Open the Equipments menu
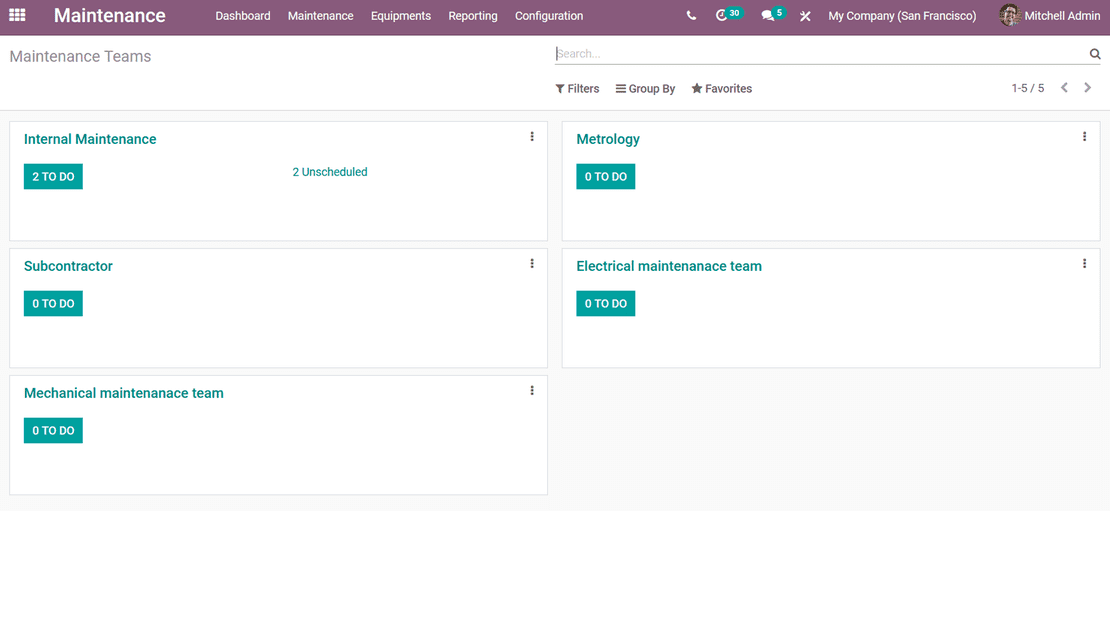 400,16
